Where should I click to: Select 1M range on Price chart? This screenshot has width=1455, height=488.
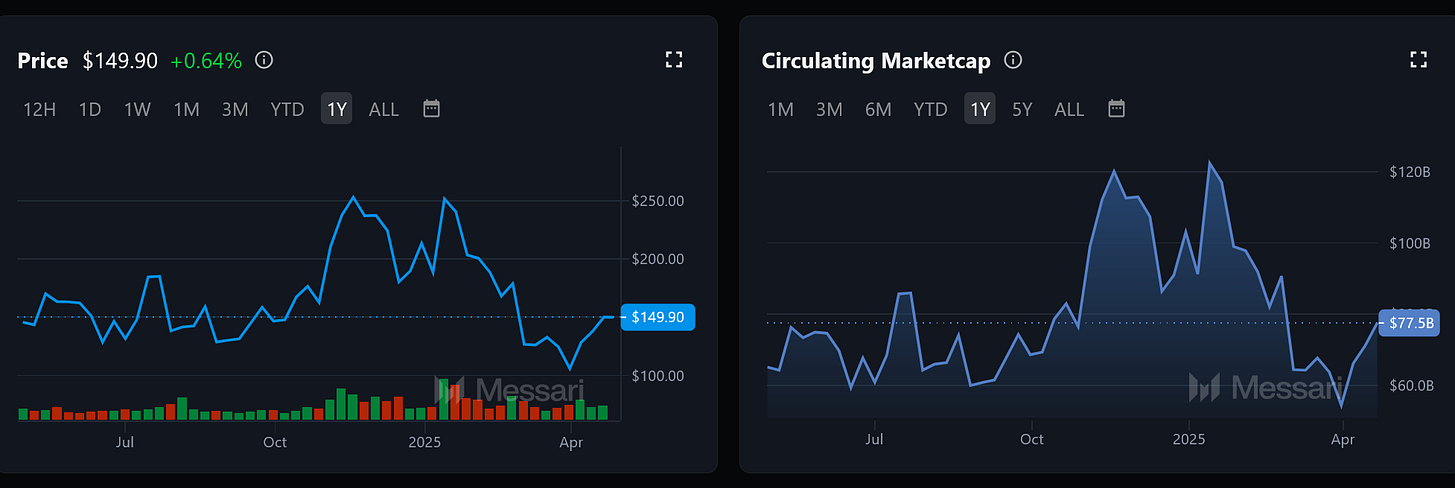click(x=187, y=109)
